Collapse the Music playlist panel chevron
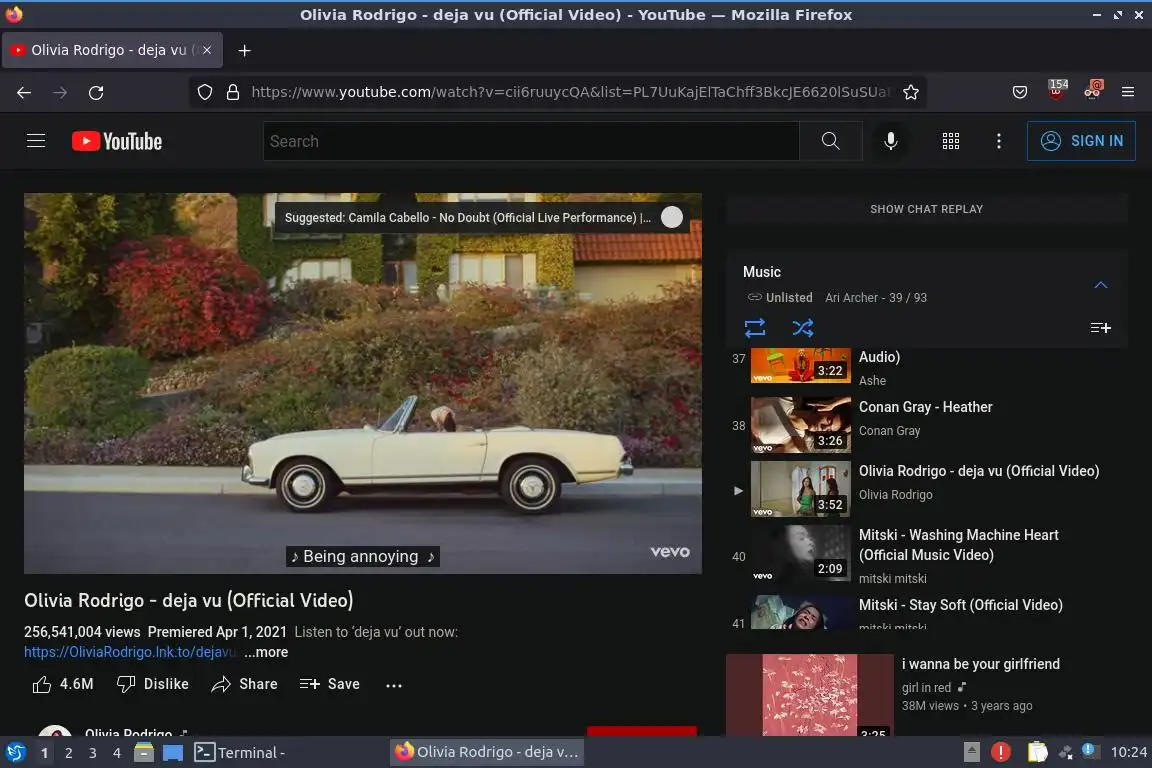The height and width of the screenshot is (768, 1152). click(x=1101, y=284)
